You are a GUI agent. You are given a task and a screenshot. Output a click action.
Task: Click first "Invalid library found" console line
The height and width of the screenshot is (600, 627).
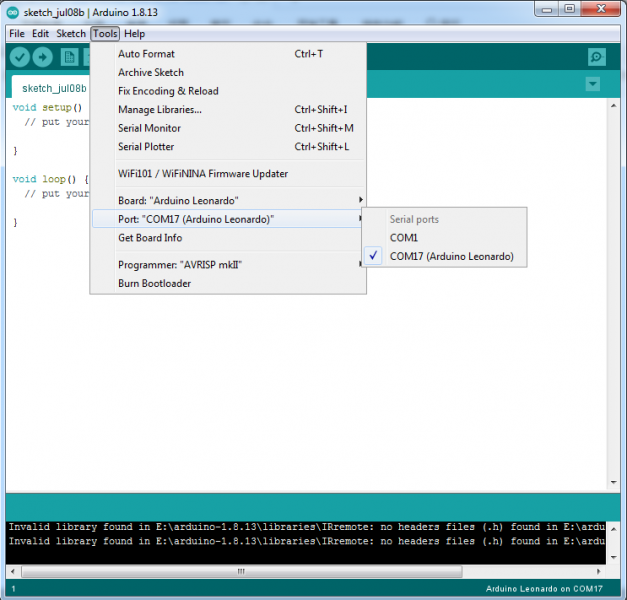[x=307, y=527]
